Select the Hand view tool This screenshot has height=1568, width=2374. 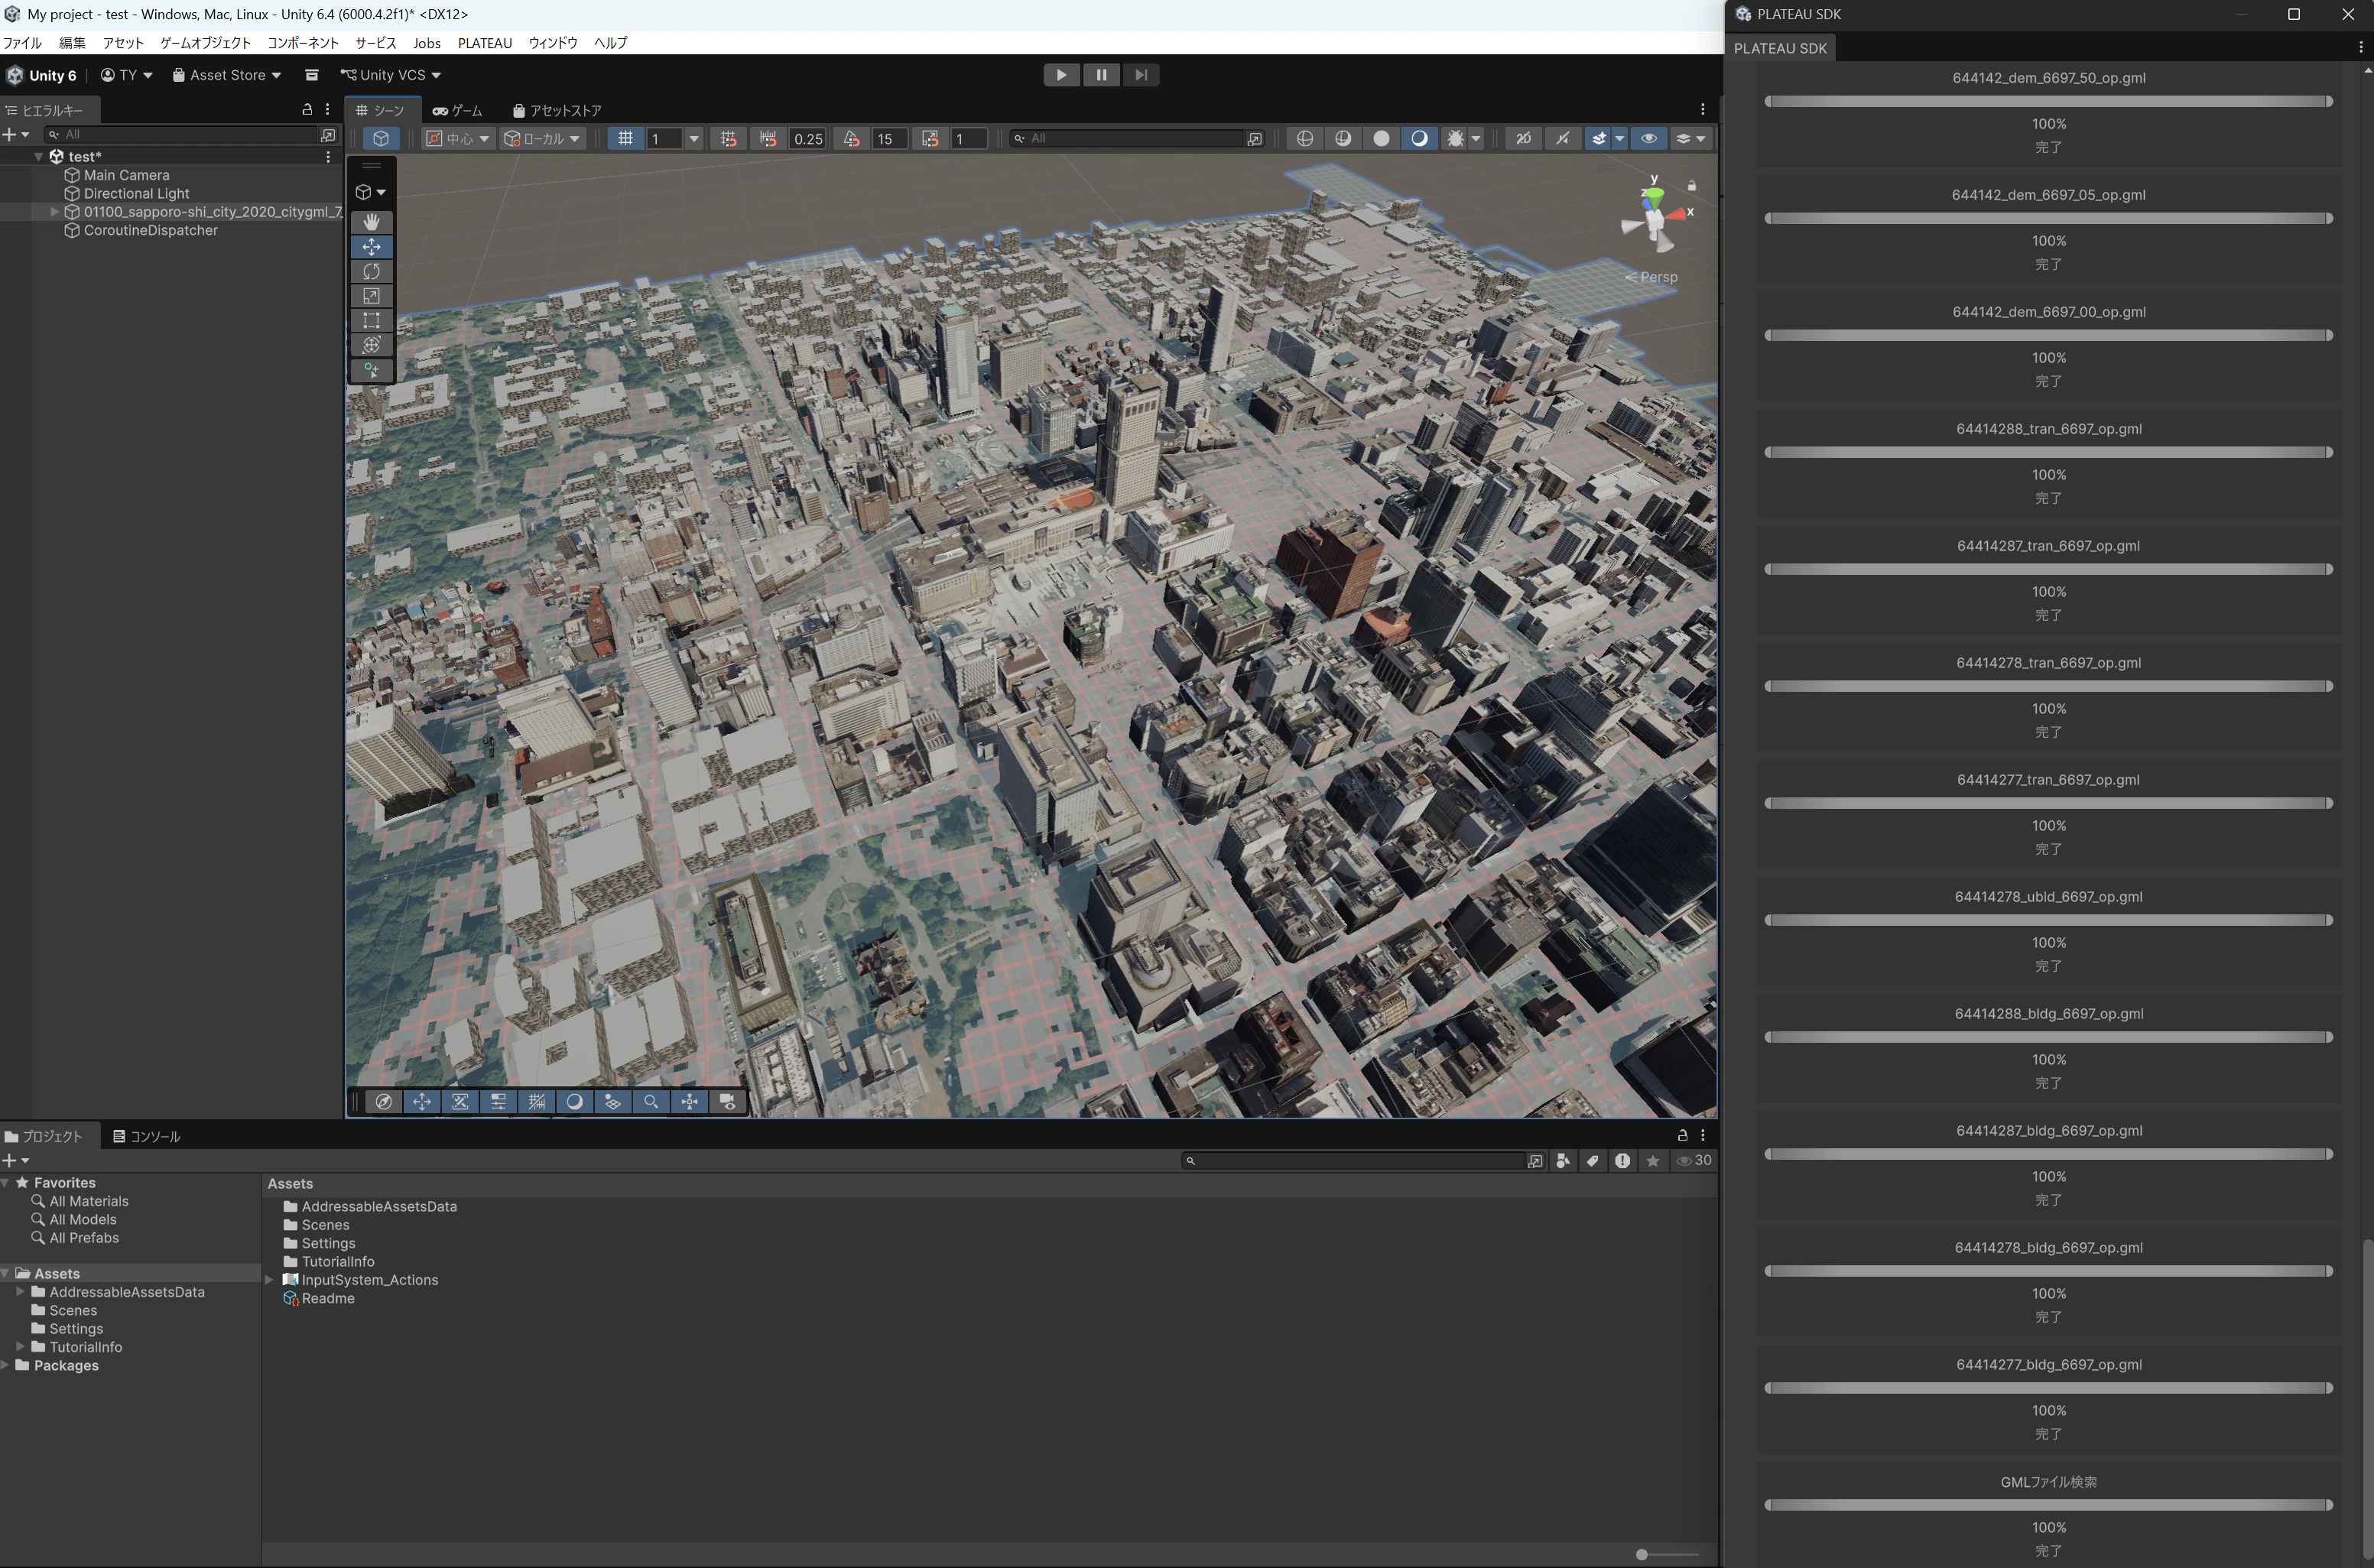tap(371, 222)
